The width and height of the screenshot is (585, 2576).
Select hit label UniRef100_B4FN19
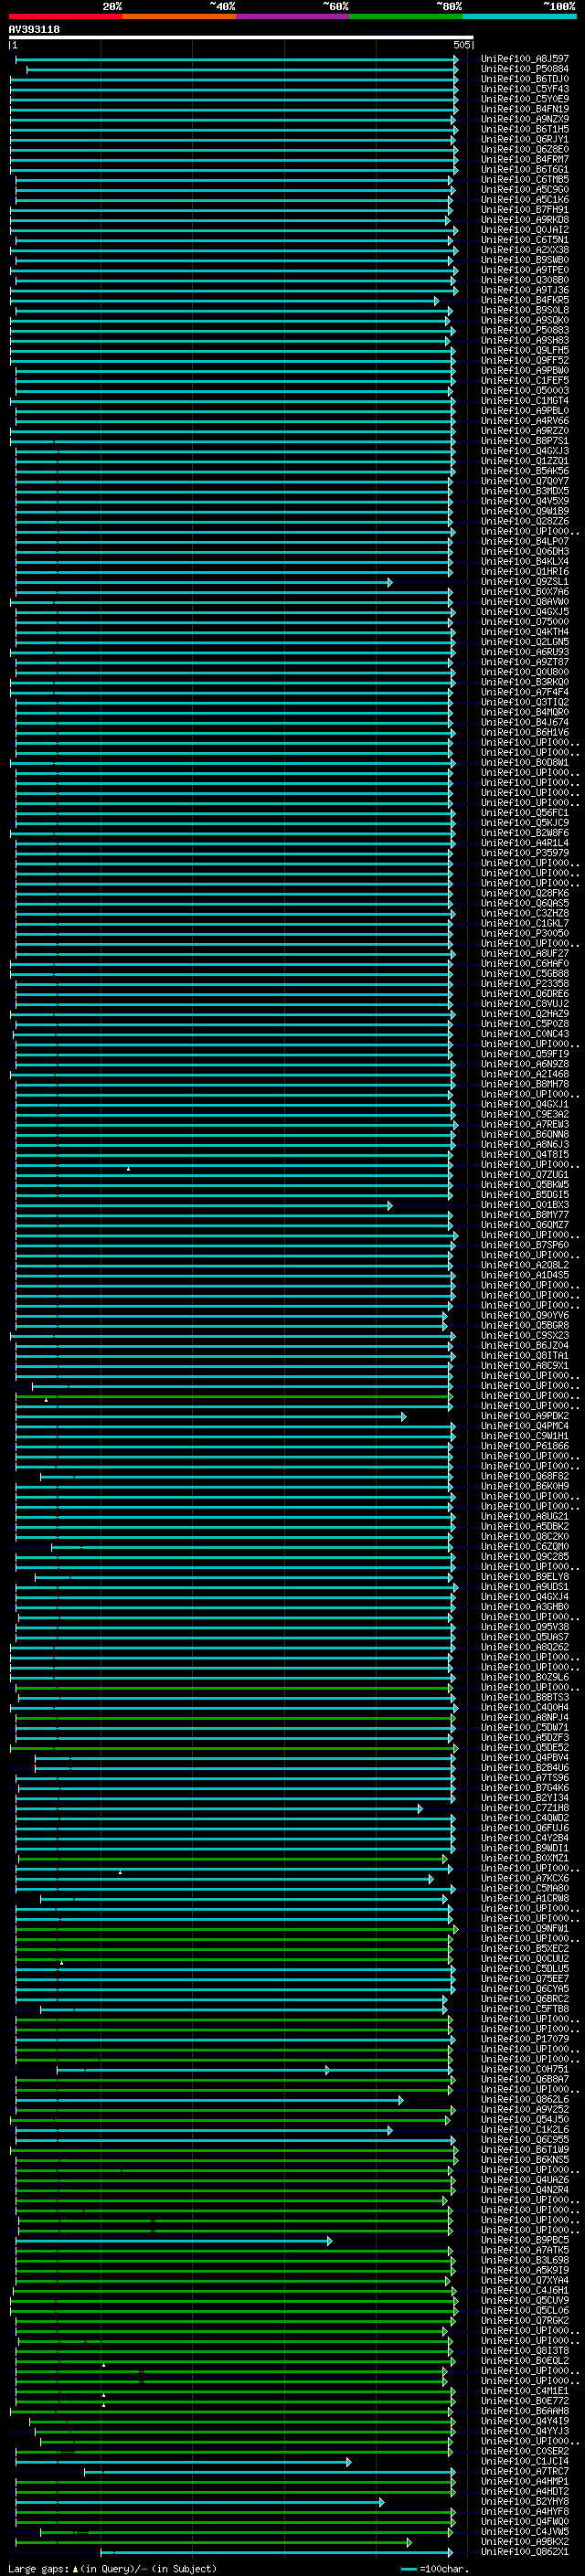pos(524,109)
